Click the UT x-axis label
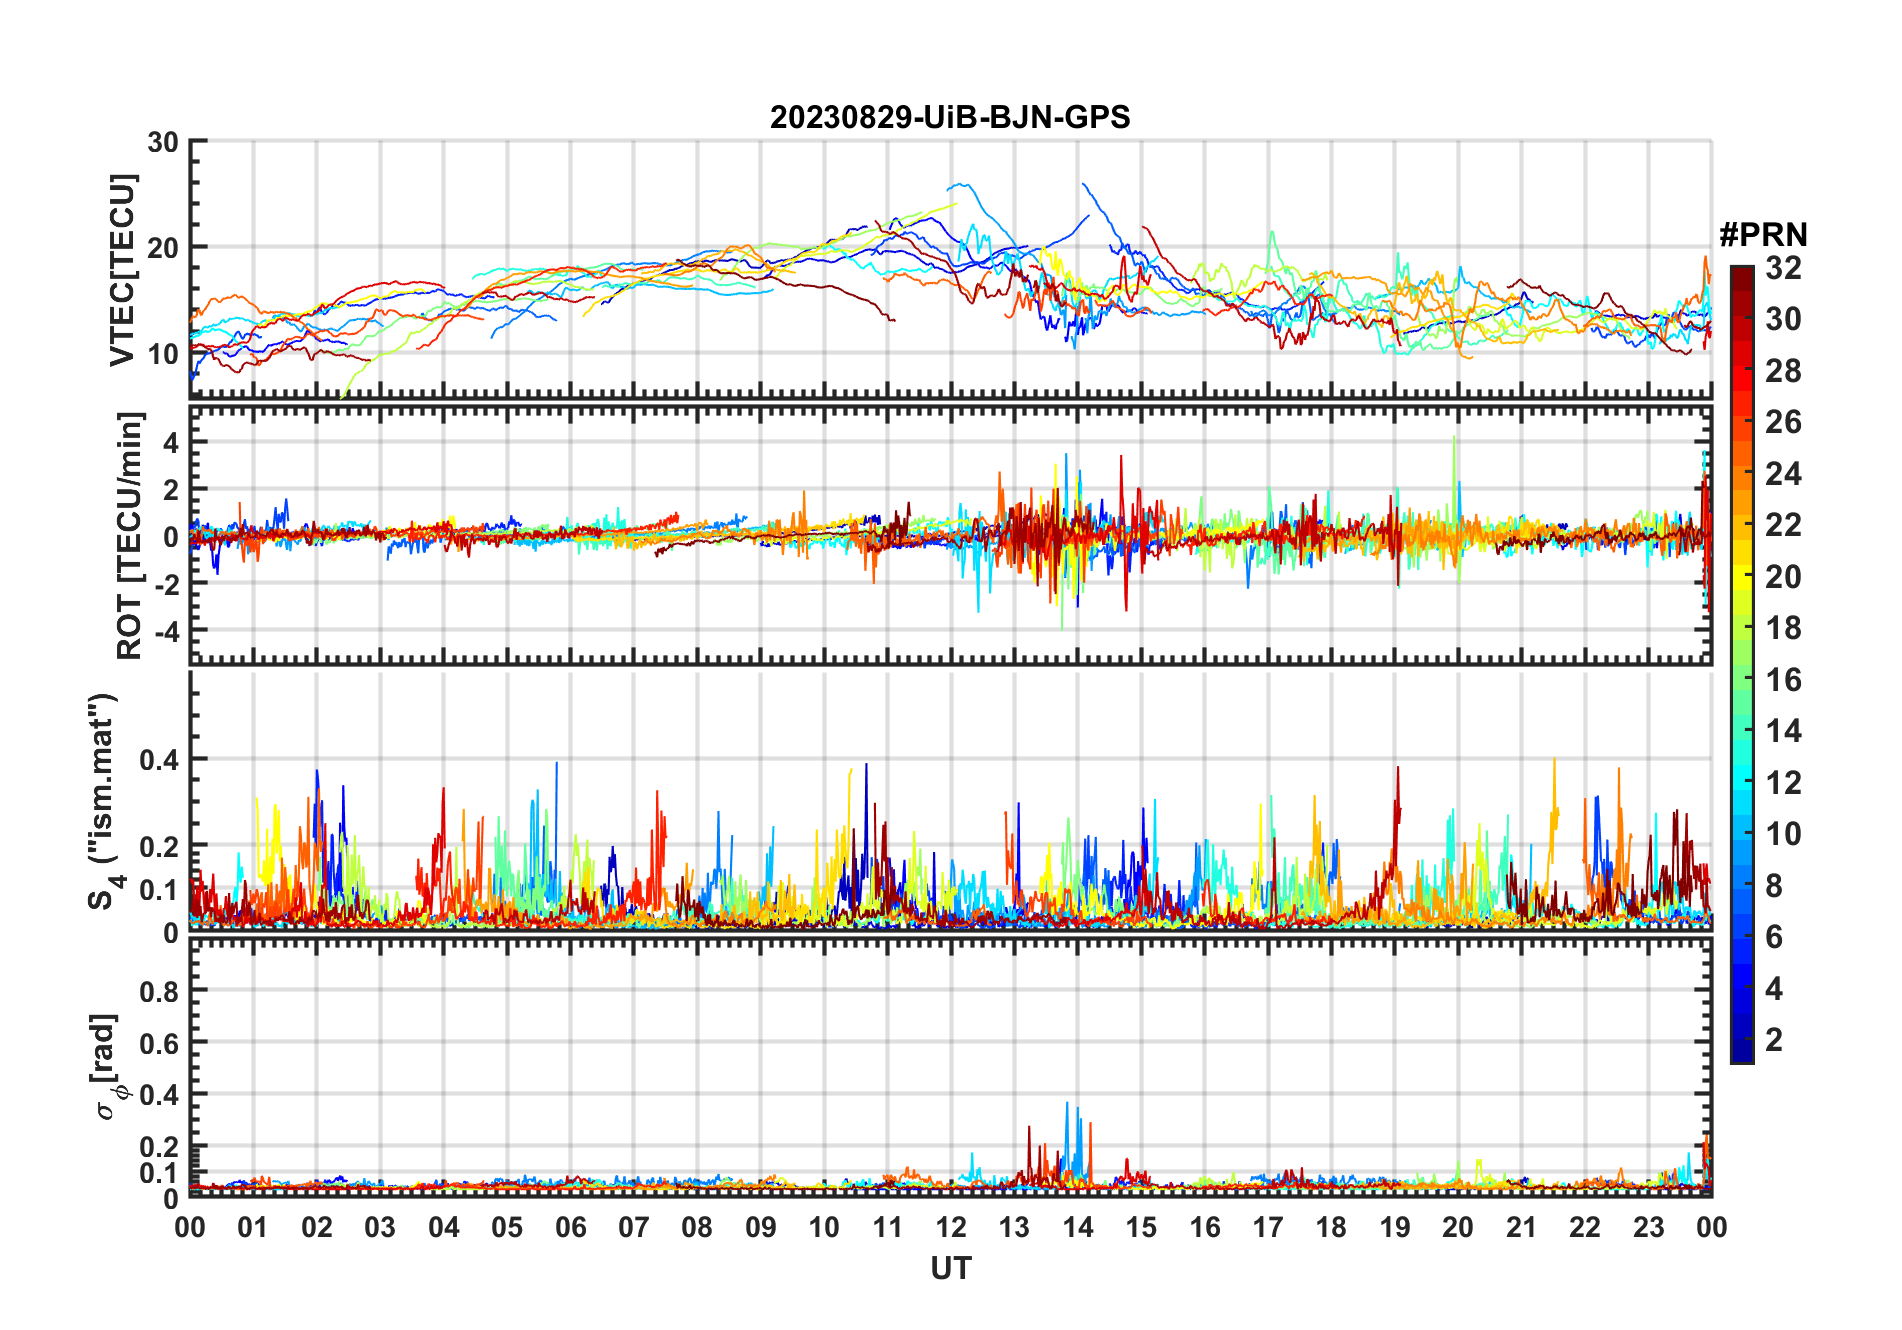This screenshot has width=1902, height=1330. (950, 1268)
